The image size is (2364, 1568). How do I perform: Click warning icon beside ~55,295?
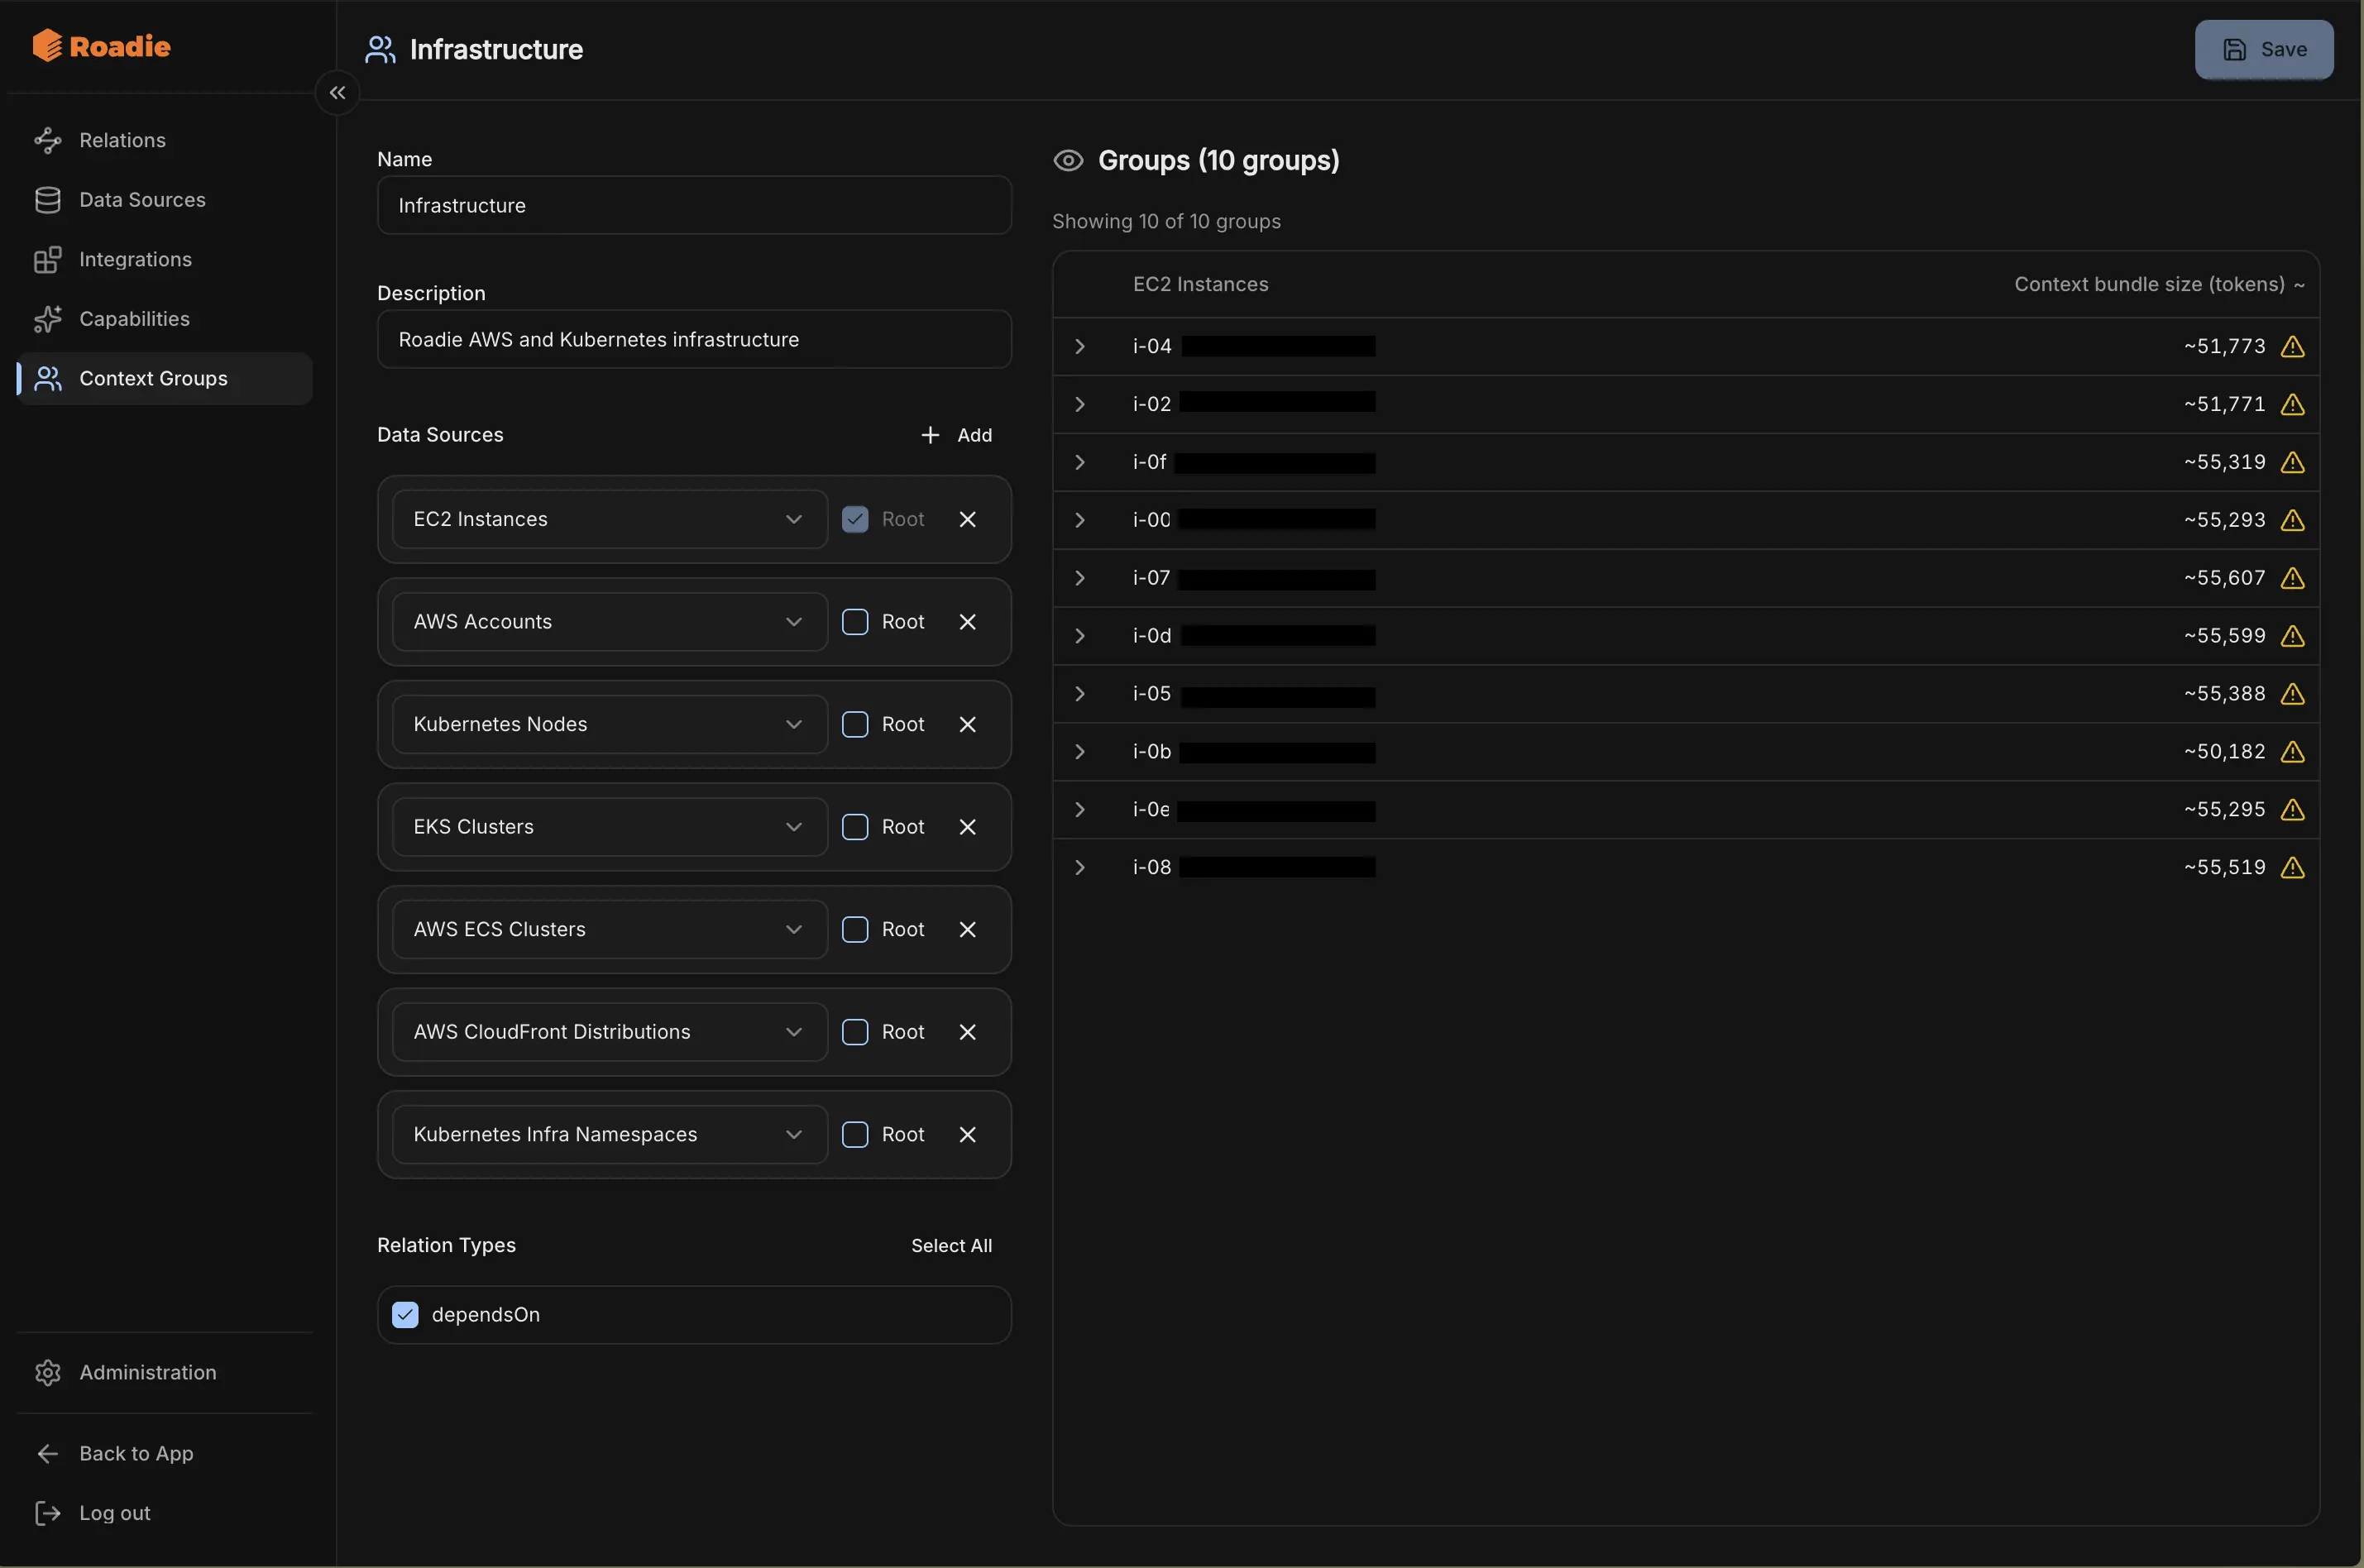(x=2292, y=810)
